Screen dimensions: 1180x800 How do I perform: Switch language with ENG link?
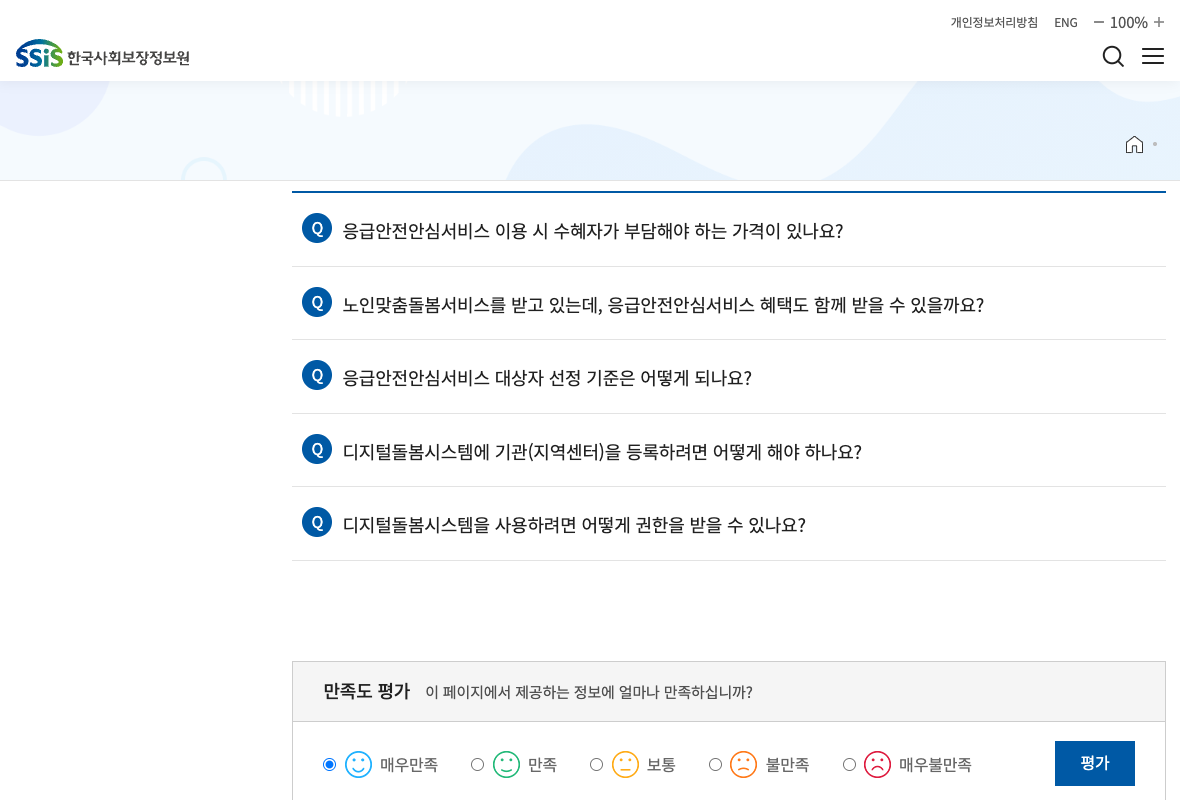pos(1066,23)
